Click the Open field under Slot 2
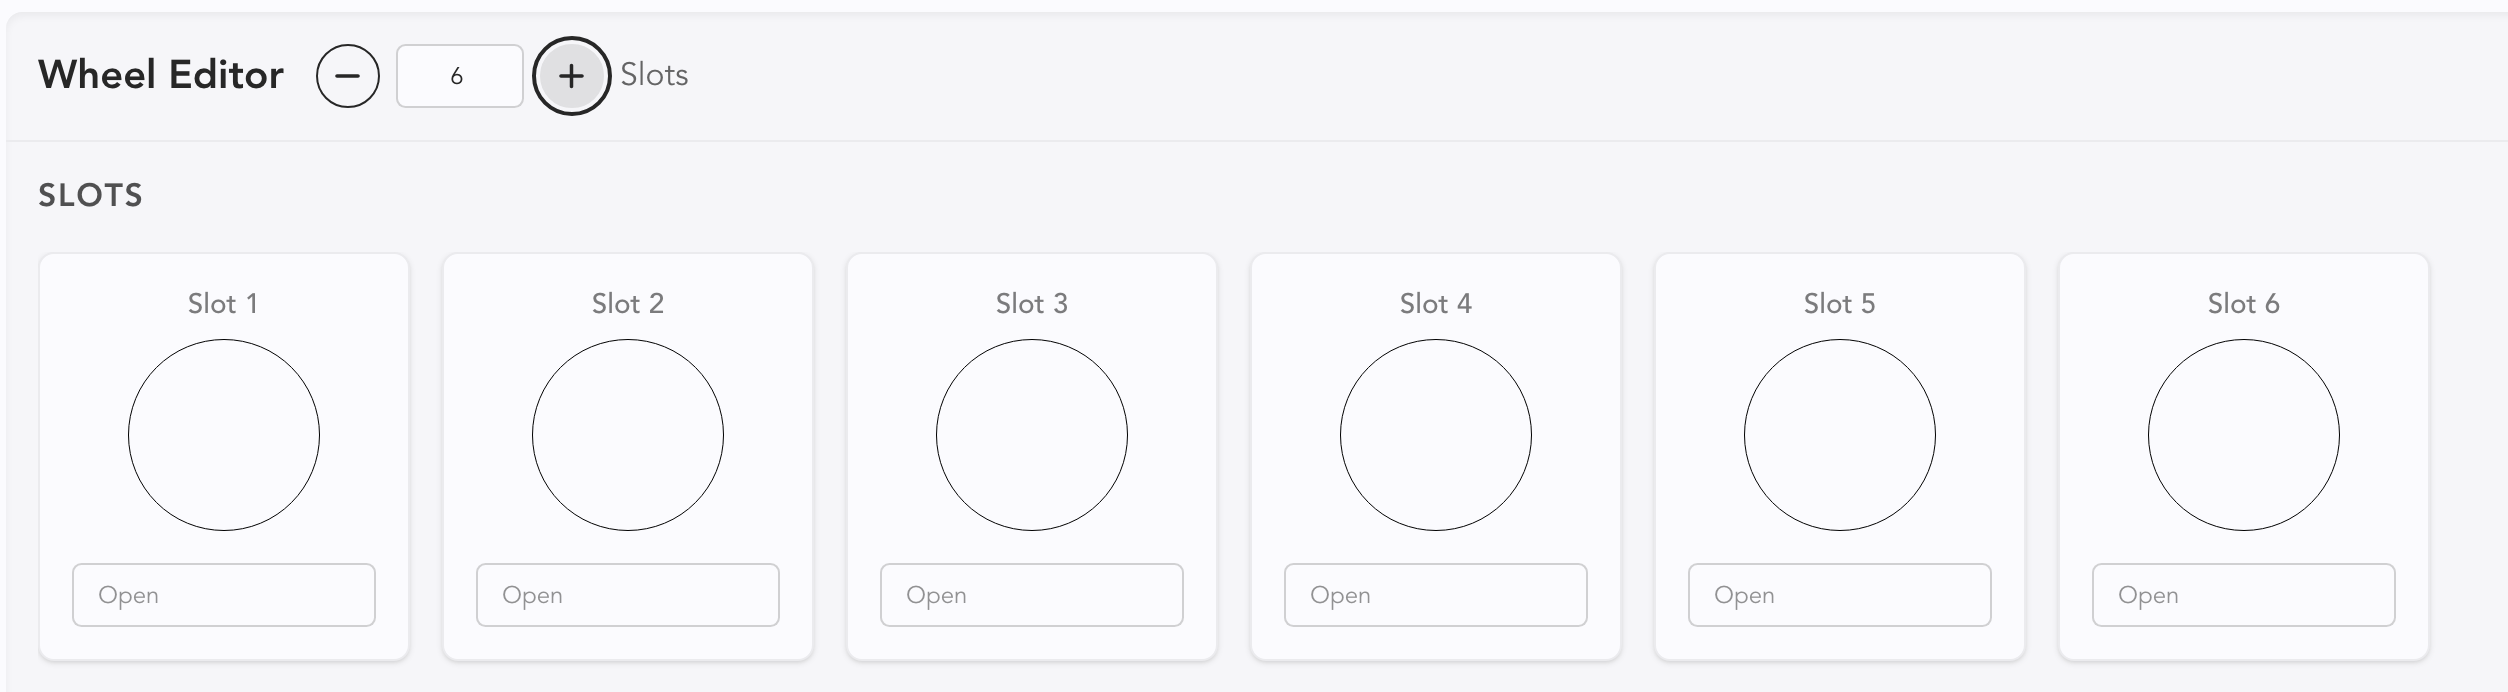2508x692 pixels. click(x=628, y=595)
